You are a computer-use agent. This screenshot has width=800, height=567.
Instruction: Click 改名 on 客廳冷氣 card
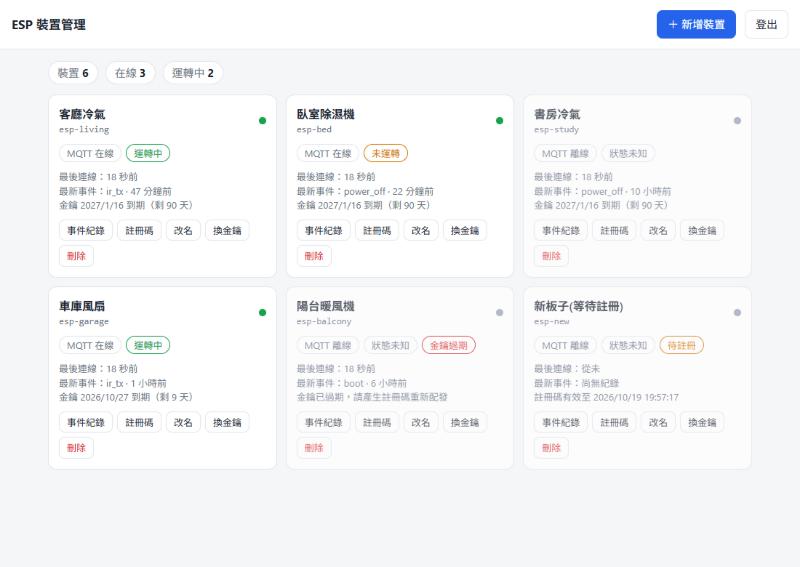point(183,231)
